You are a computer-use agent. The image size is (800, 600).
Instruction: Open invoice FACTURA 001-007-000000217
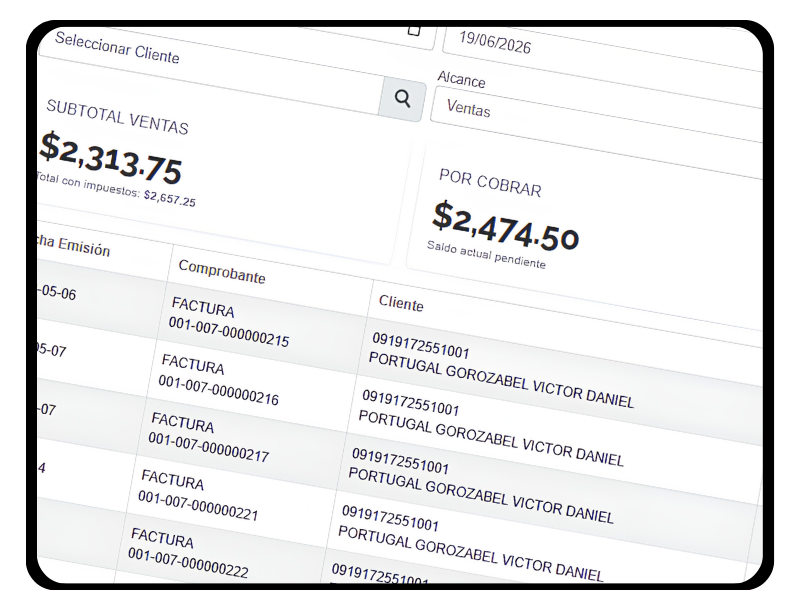tap(209, 438)
